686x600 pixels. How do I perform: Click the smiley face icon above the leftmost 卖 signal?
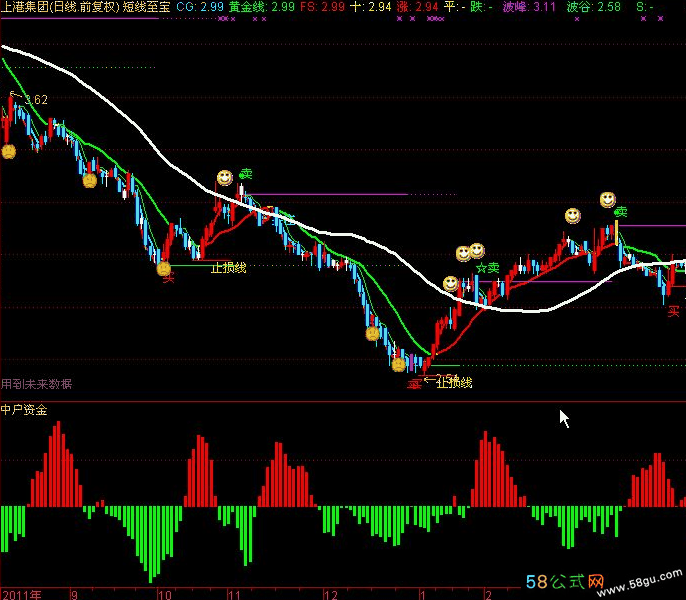226,178
